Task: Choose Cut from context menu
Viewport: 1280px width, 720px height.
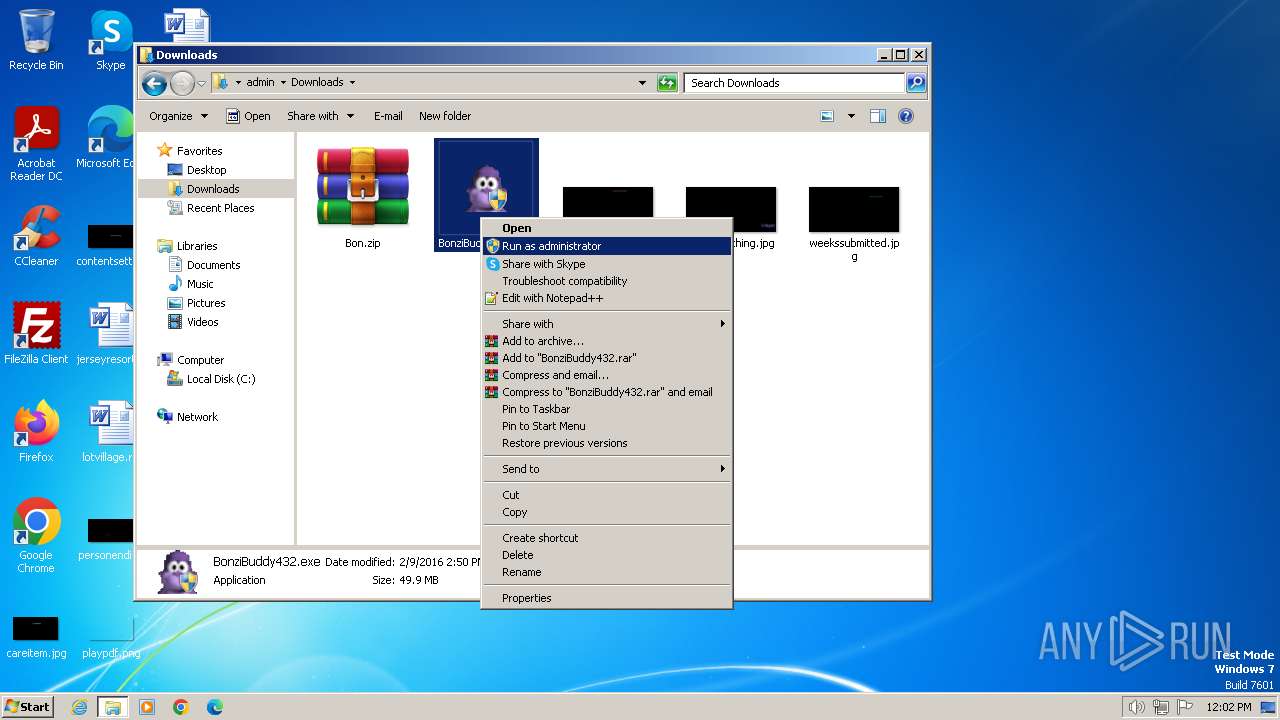Action: pos(607,495)
